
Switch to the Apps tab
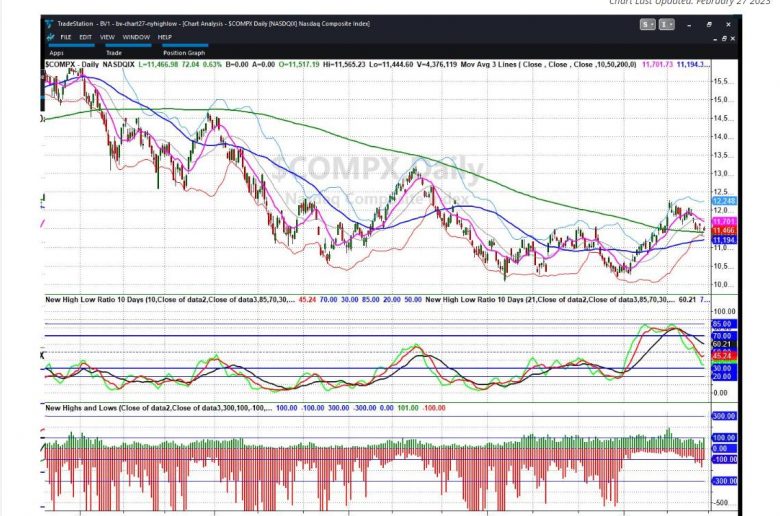point(56,53)
